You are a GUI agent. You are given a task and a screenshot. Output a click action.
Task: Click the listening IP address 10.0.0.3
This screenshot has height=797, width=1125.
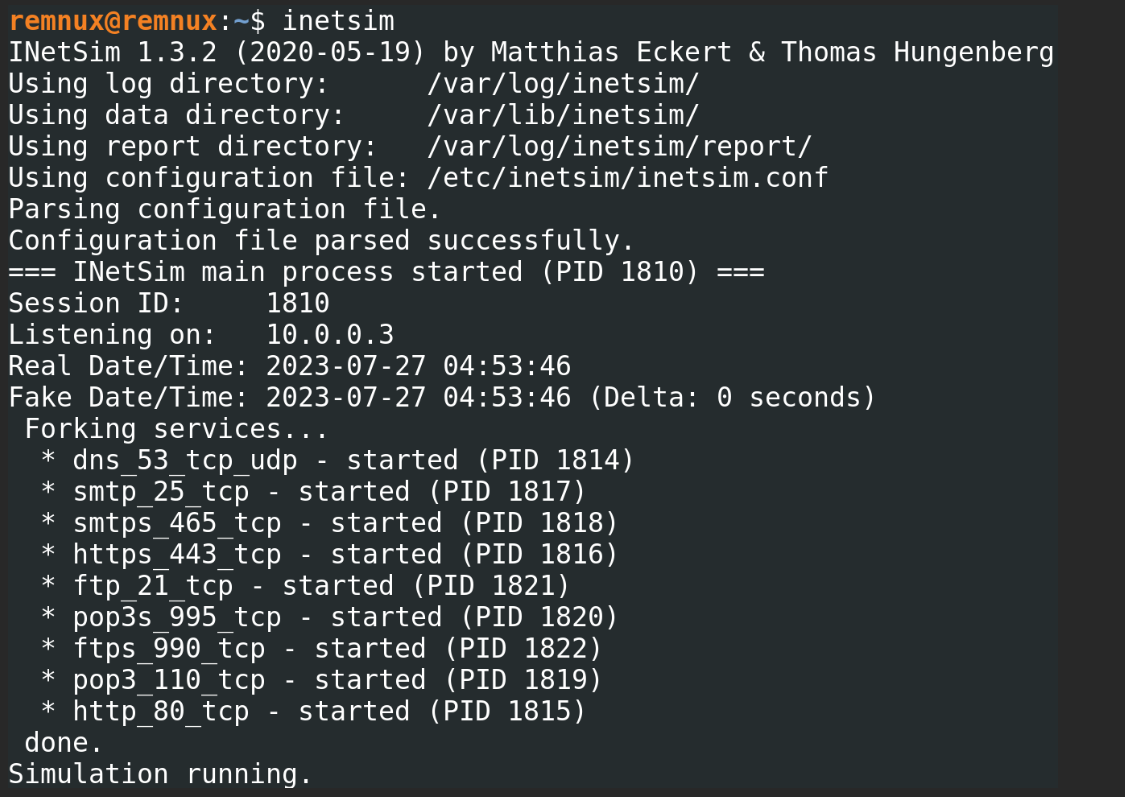(329, 335)
